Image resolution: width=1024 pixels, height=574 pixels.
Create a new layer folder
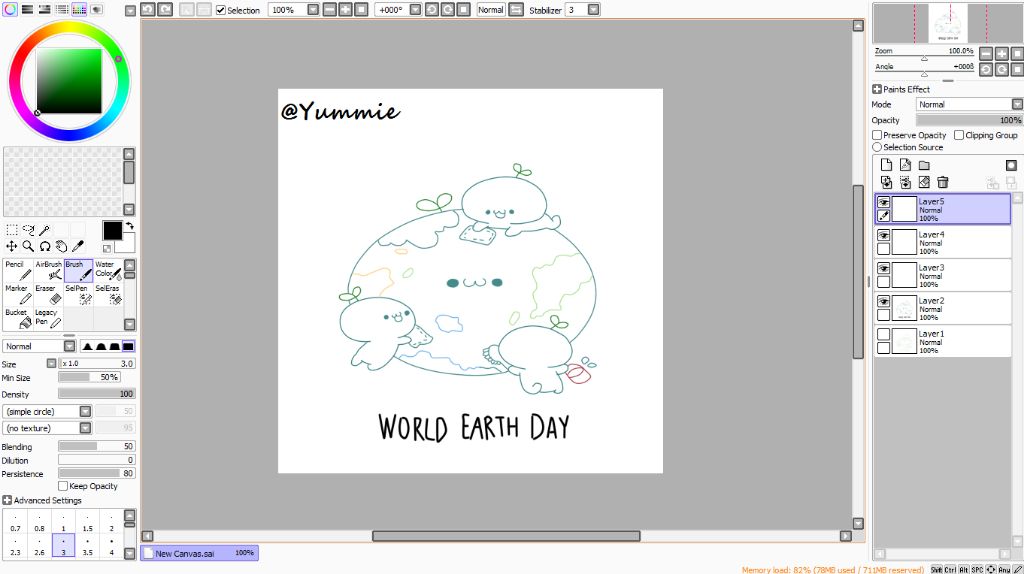(924, 165)
